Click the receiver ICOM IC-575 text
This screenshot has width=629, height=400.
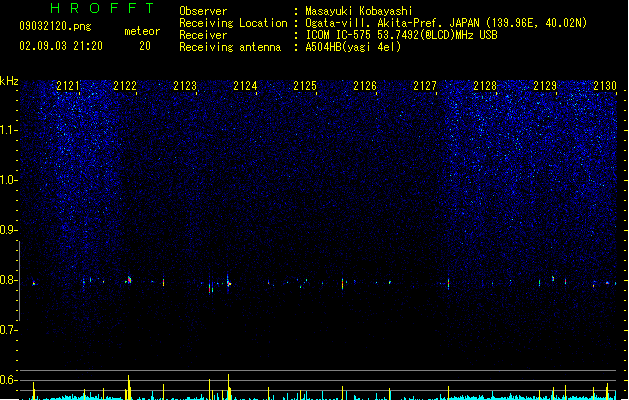click(x=402, y=35)
